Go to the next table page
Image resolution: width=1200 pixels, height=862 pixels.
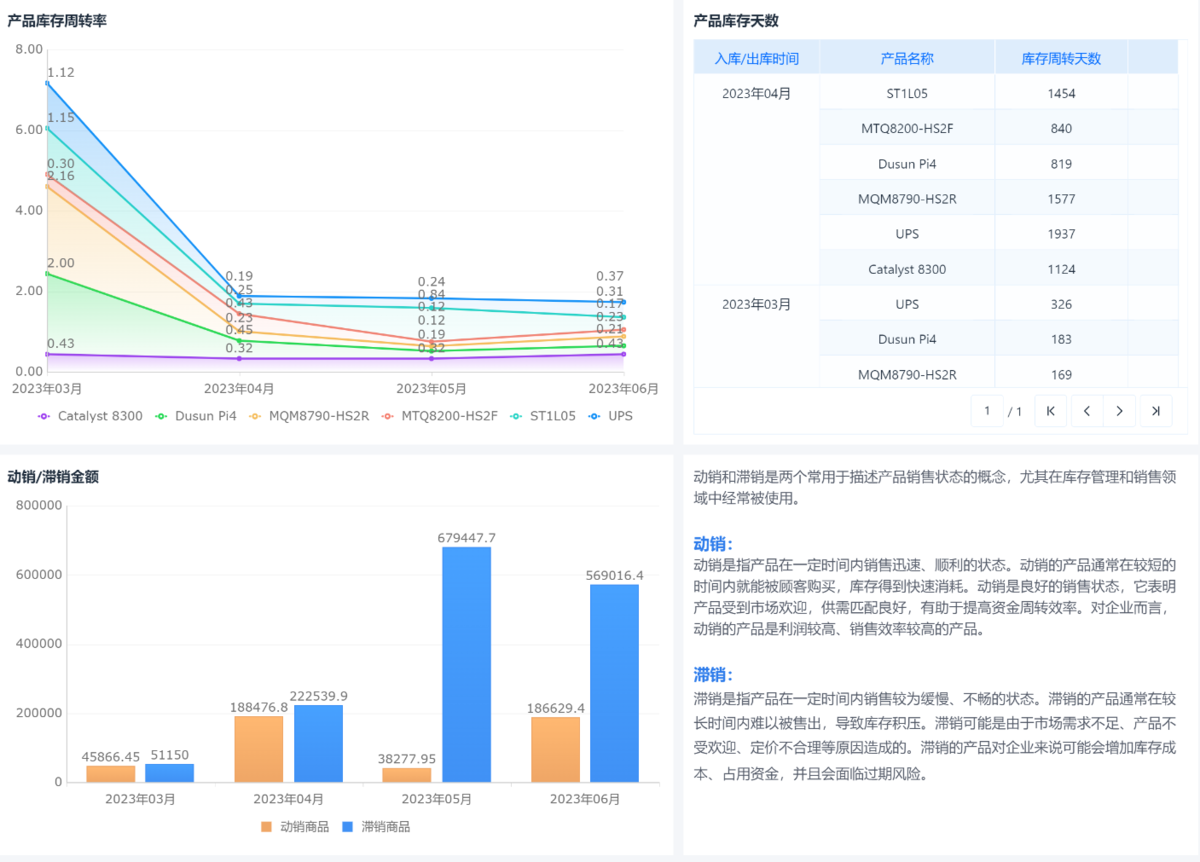click(1120, 411)
